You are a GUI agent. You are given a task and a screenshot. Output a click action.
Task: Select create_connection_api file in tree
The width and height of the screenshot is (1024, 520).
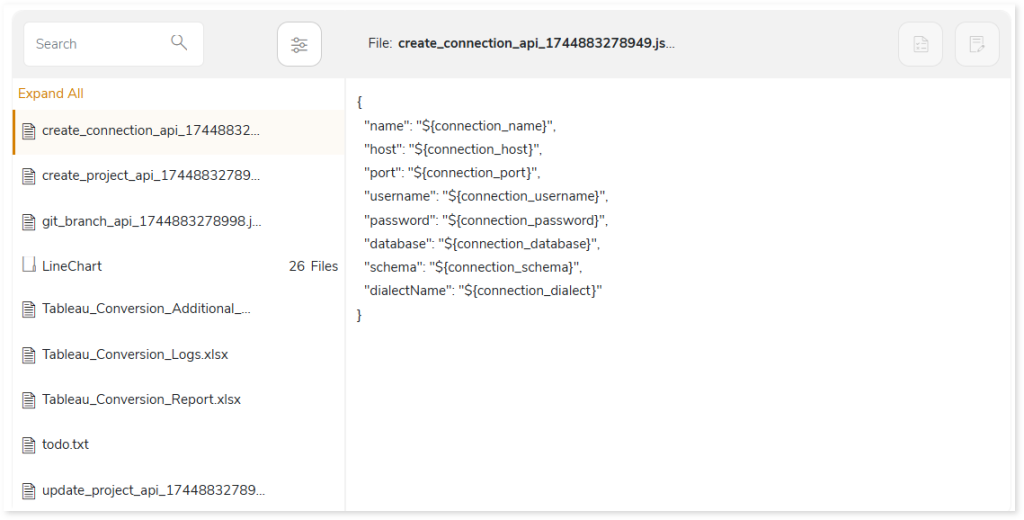(x=179, y=131)
